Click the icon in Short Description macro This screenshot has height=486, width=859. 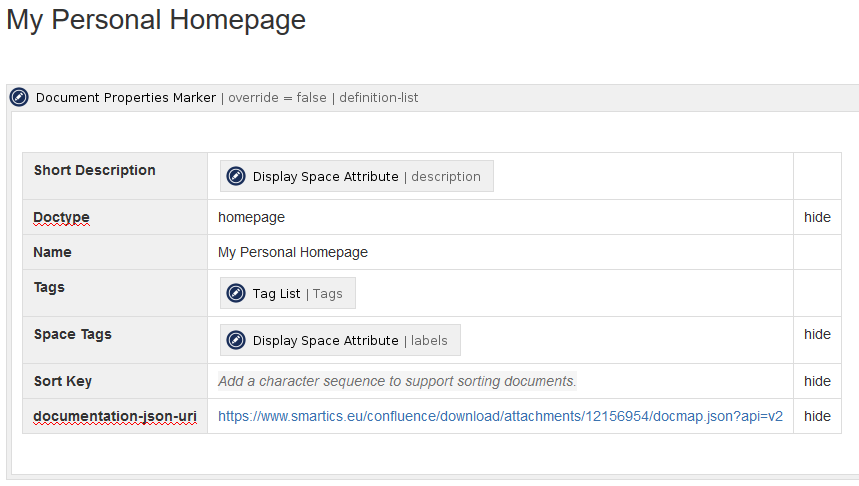click(x=236, y=176)
